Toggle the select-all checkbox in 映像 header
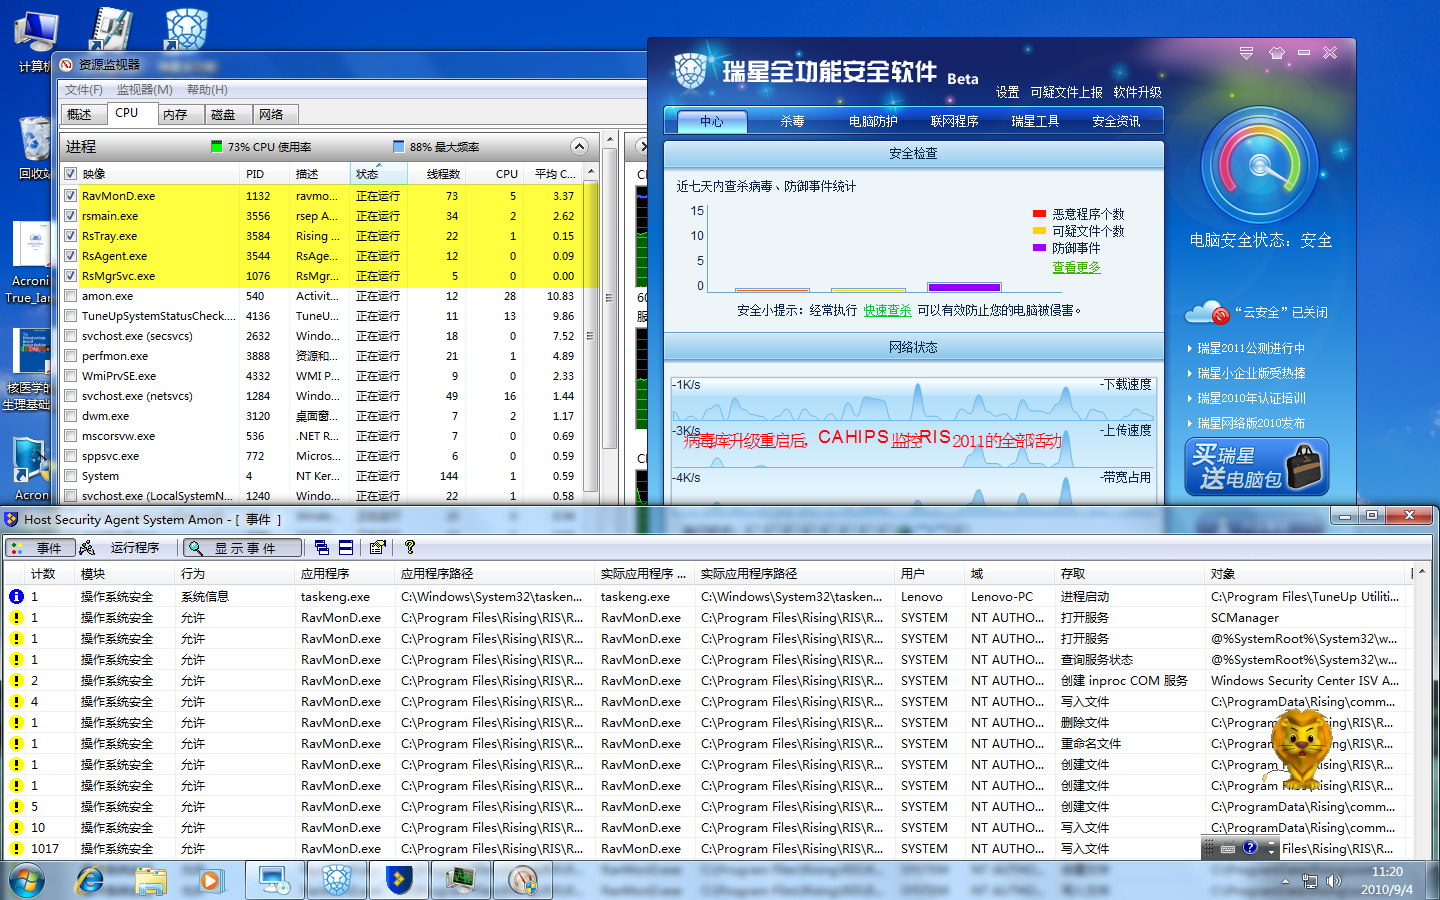 [71, 174]
